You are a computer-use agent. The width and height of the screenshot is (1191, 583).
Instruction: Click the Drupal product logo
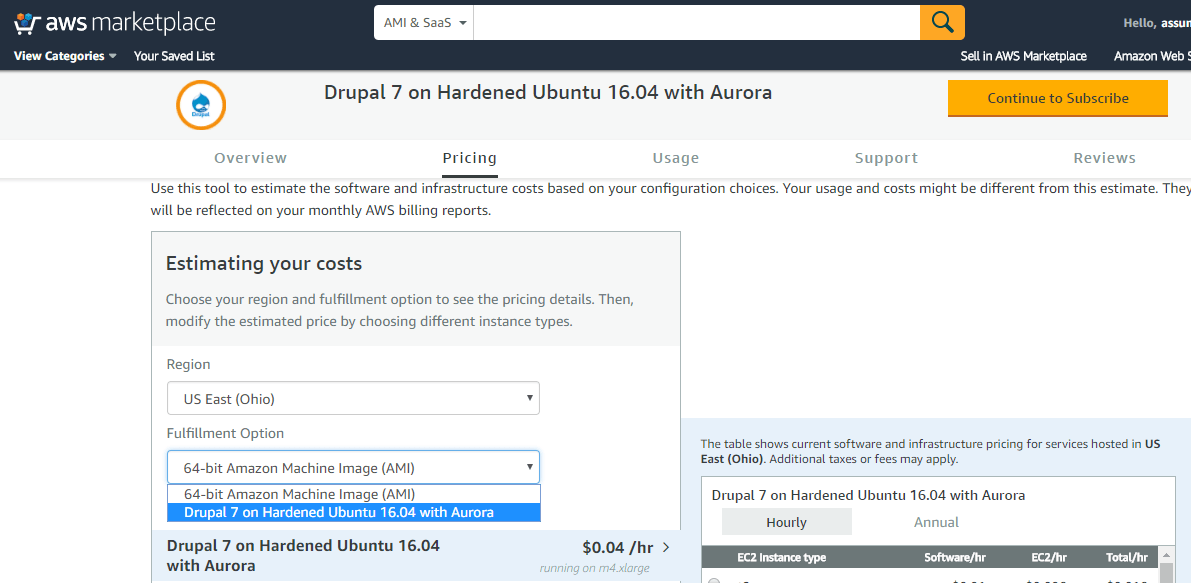201,105
